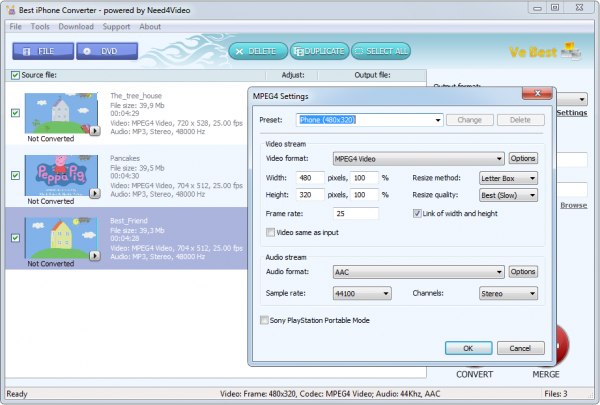Select The_tree_house video thumbnail

[61, 113]
